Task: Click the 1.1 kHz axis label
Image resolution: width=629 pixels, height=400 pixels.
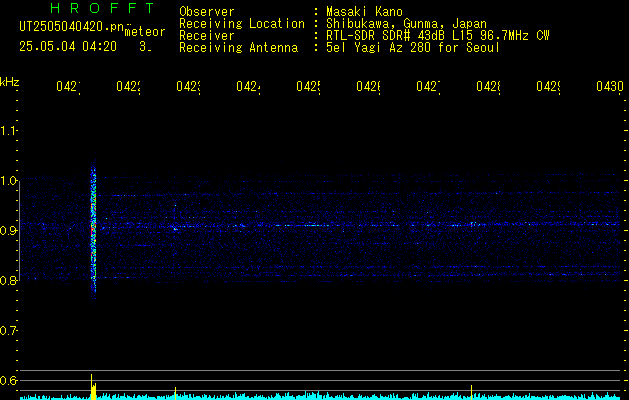Action: [x=8, y=130]
